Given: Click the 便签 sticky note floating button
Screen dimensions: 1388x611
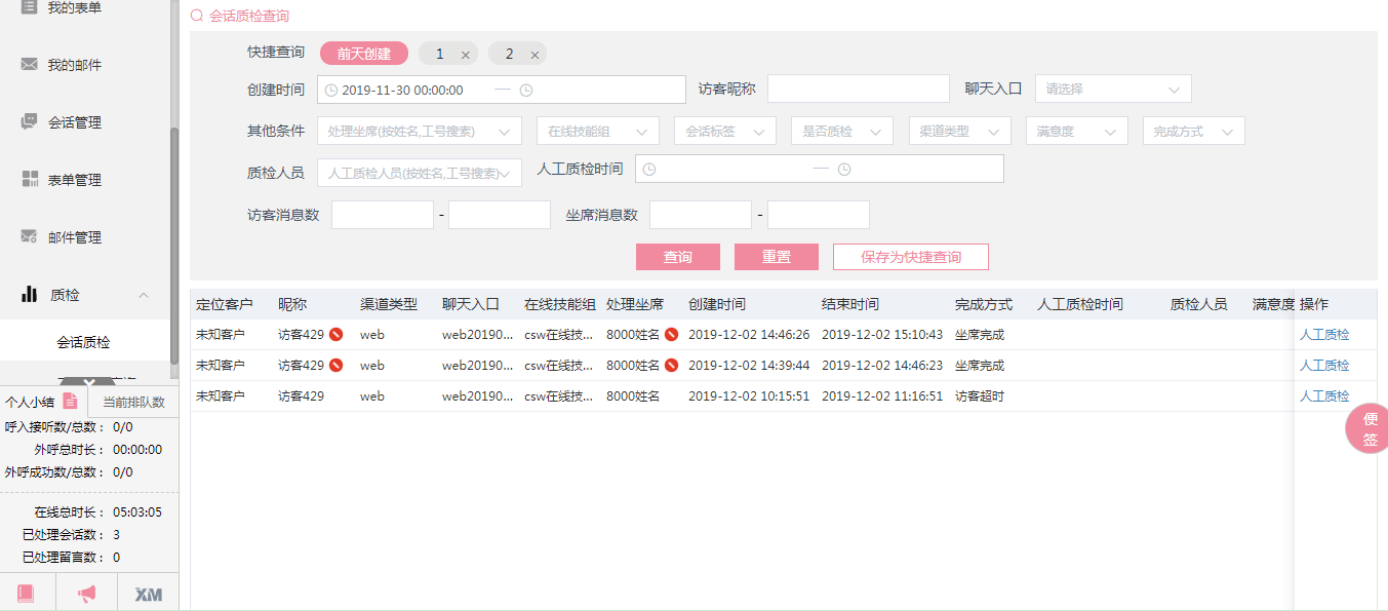Looking at the screenshot, I should pyautogui.click(x=1369, y=429).
